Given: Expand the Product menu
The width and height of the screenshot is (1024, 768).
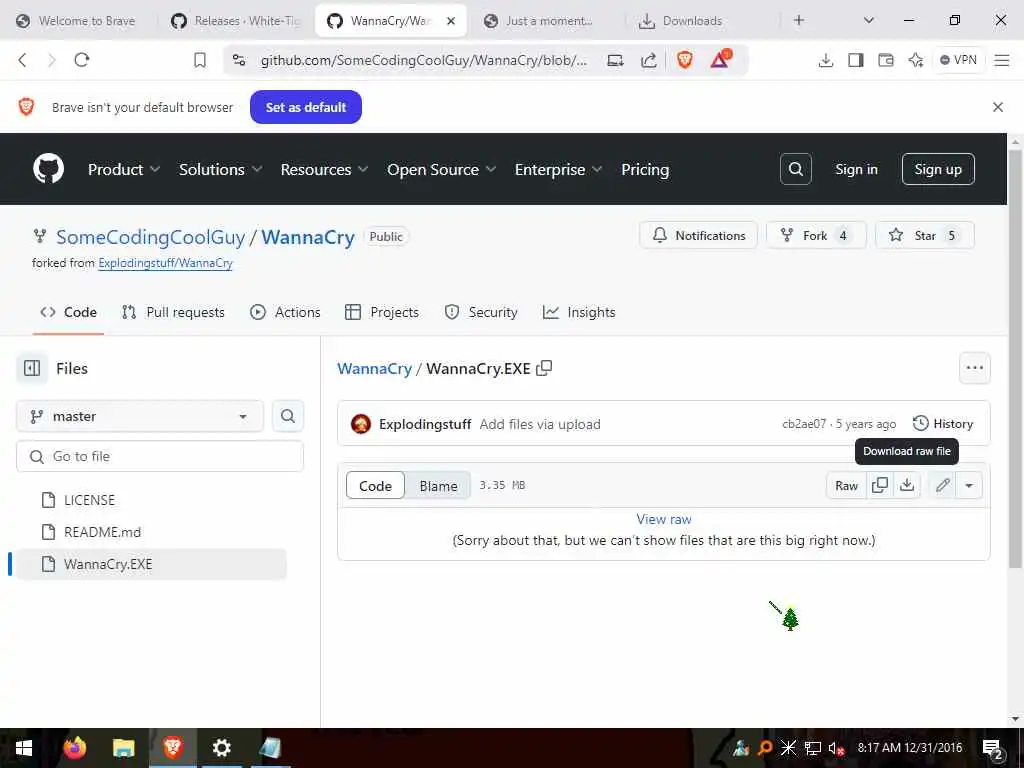Looking at the screenshot, I should 124,170.
